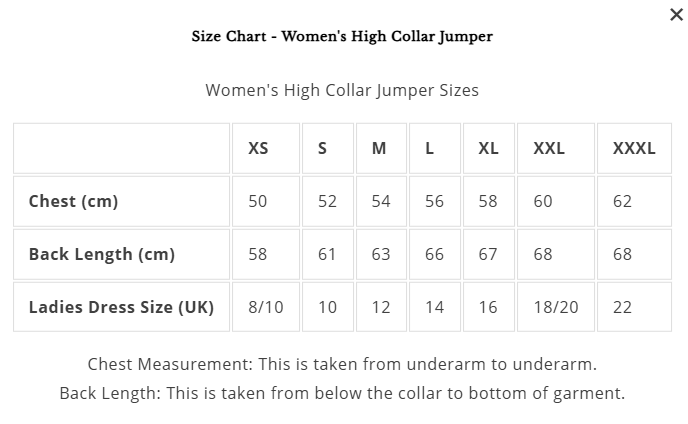Click the Women's High Collar Jumper Sizes caption
This screenshot has width=688, height=424.
click(x=342, y=90)
